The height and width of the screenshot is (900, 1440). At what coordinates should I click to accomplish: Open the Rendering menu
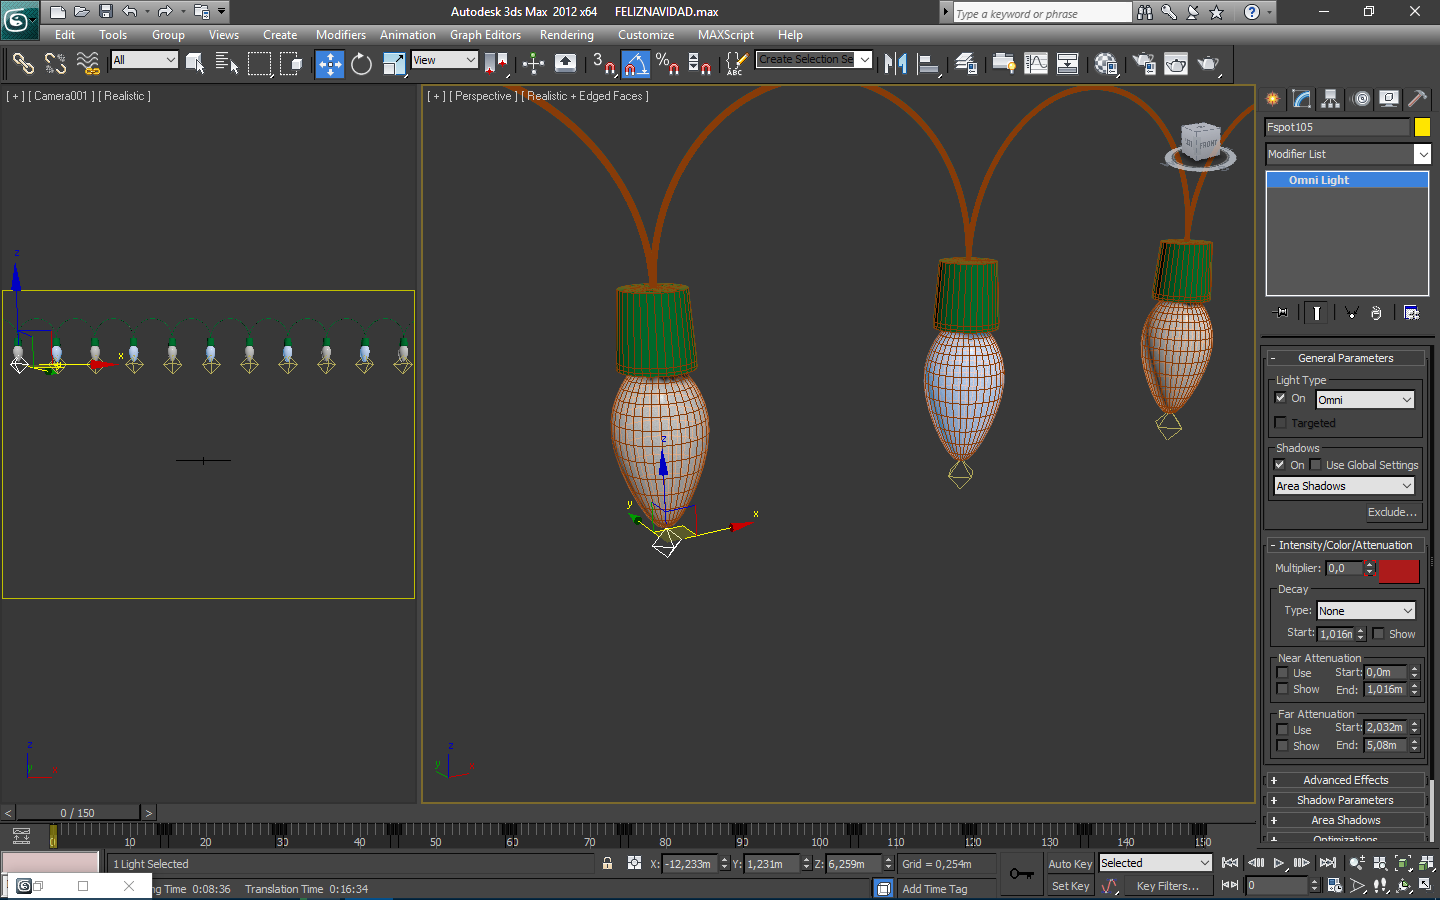567,35
